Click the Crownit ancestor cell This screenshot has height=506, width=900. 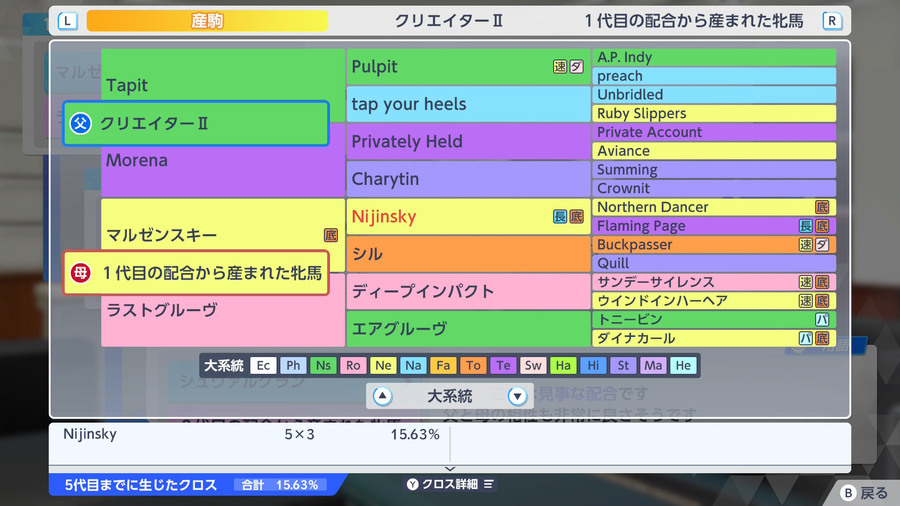(713, 189)
